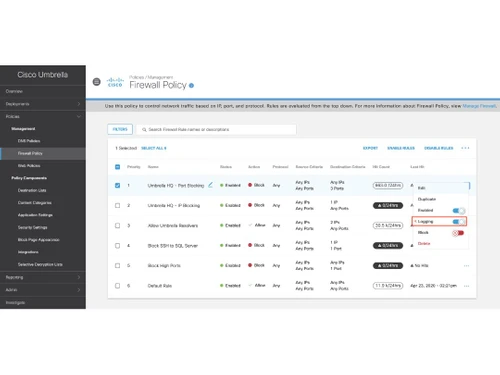The height and width of the screenshot is (375, 500).
Task: Click hit count badge of Block SSH rule
Action: tap(388, 245)
